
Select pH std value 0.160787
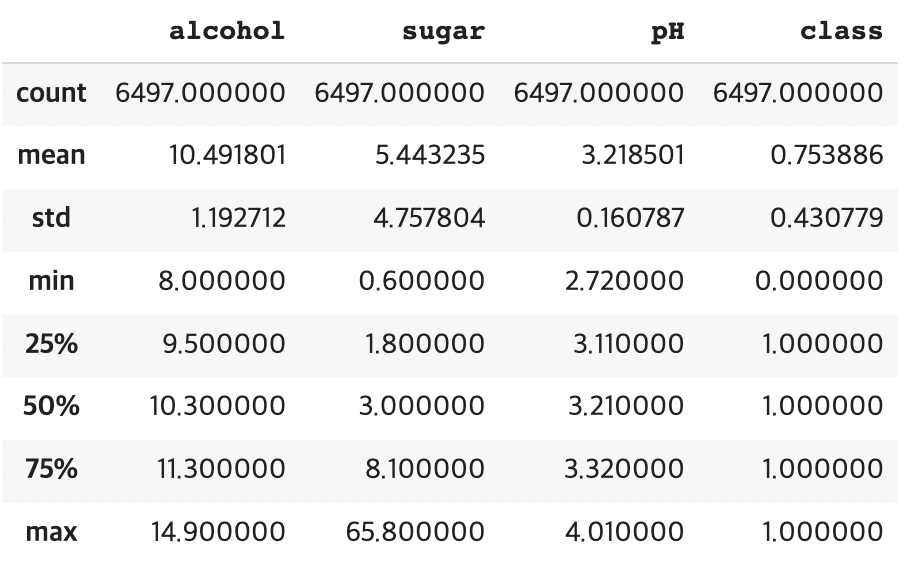tap(630, 218)
